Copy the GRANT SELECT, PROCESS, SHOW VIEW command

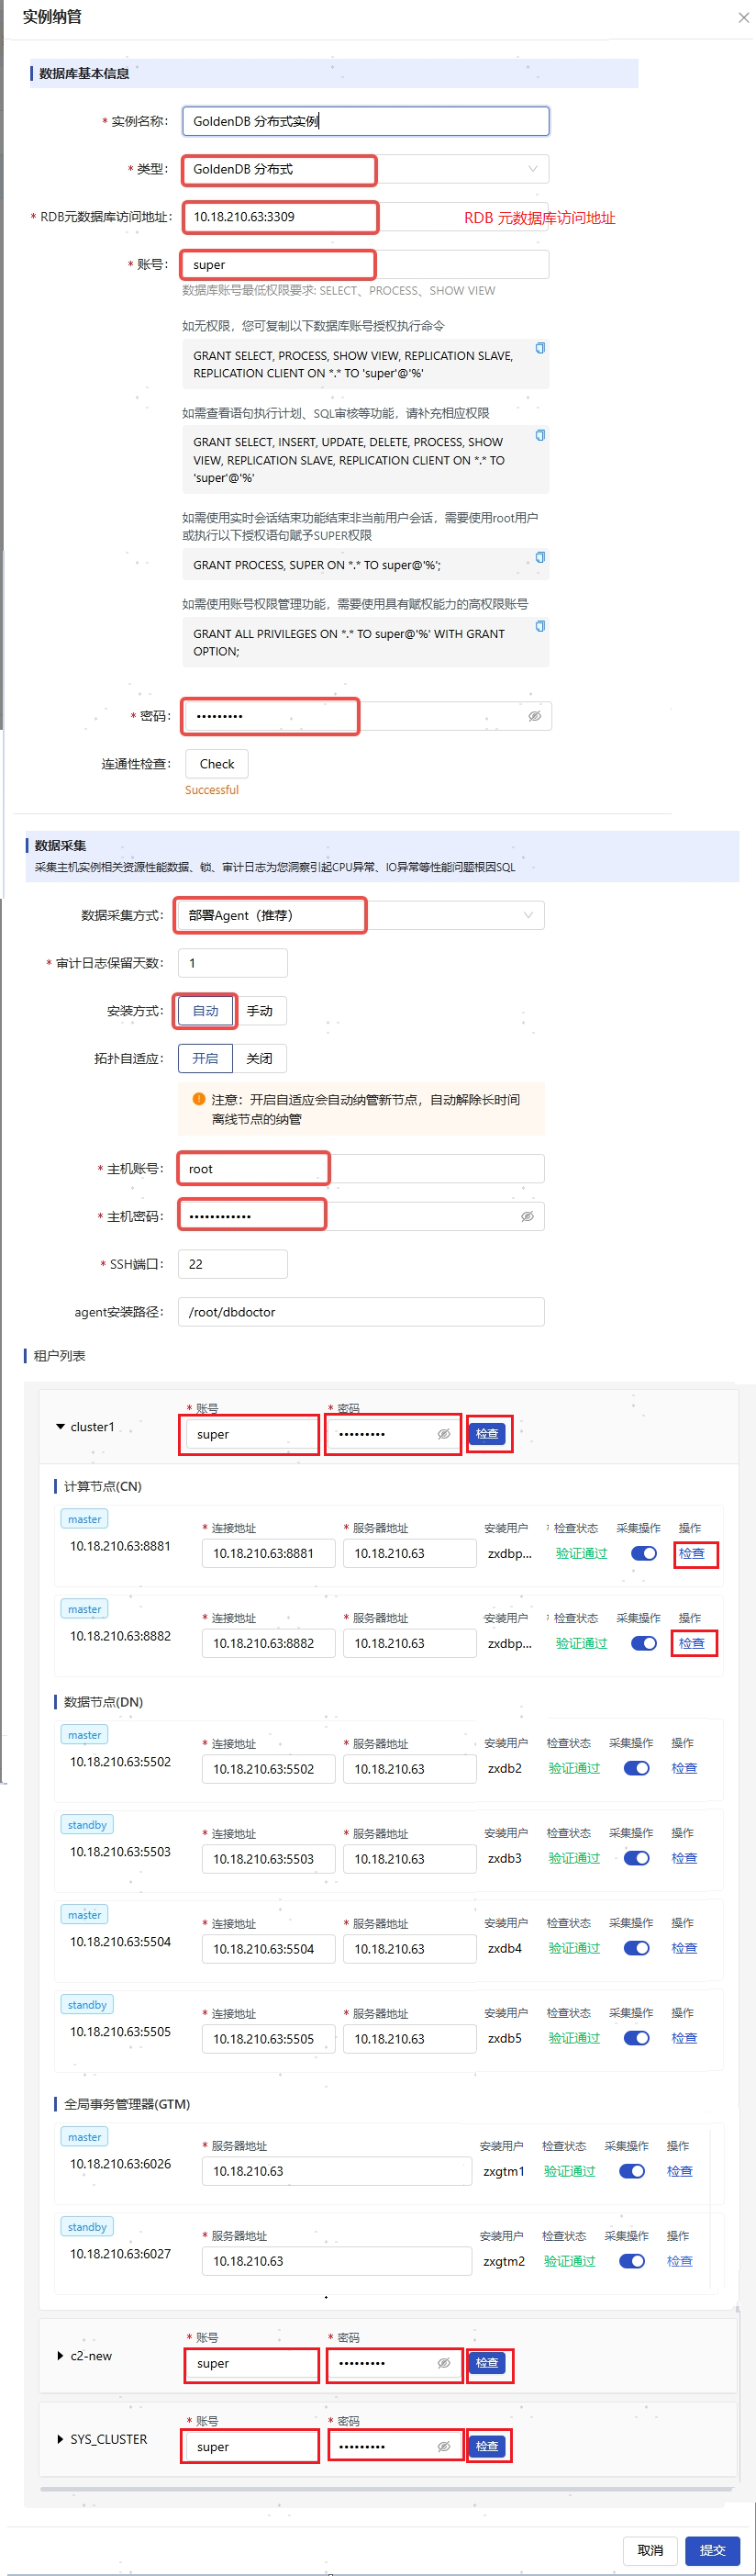[x=540, y=348]
